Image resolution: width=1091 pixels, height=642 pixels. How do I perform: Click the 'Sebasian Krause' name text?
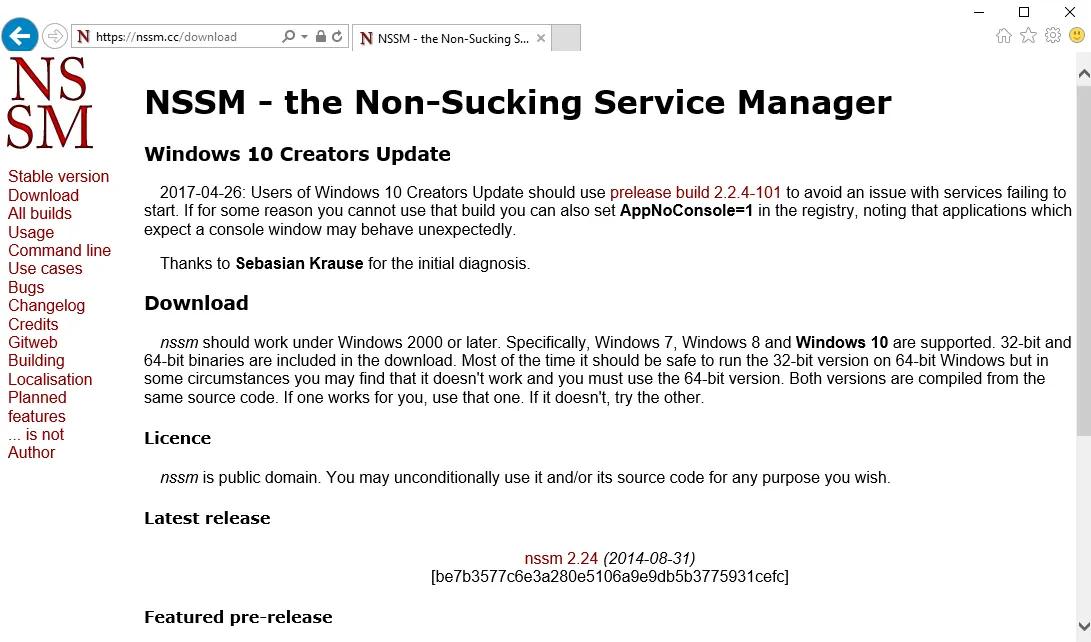[299, 264]
